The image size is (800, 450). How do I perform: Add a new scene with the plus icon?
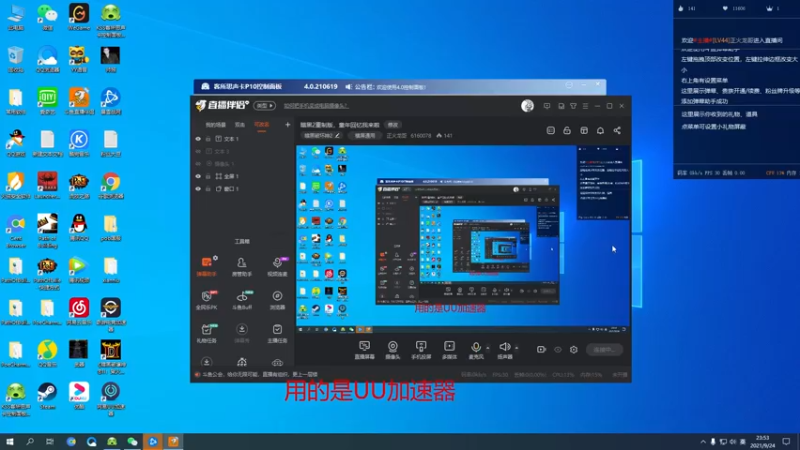[288, 124]
